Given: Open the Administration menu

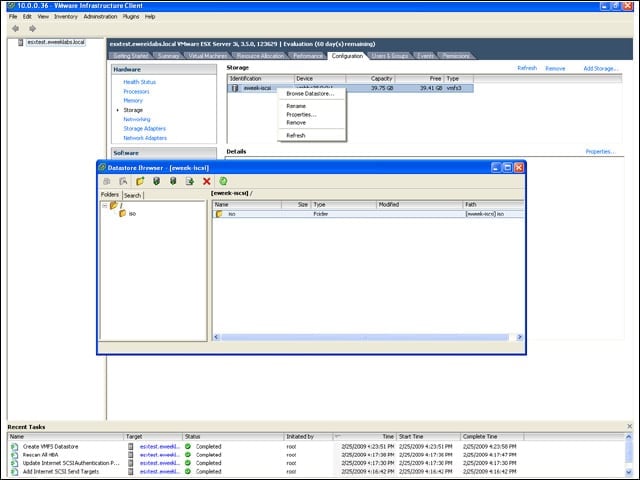Looking at the screenshot, I should tap(100, 17).
